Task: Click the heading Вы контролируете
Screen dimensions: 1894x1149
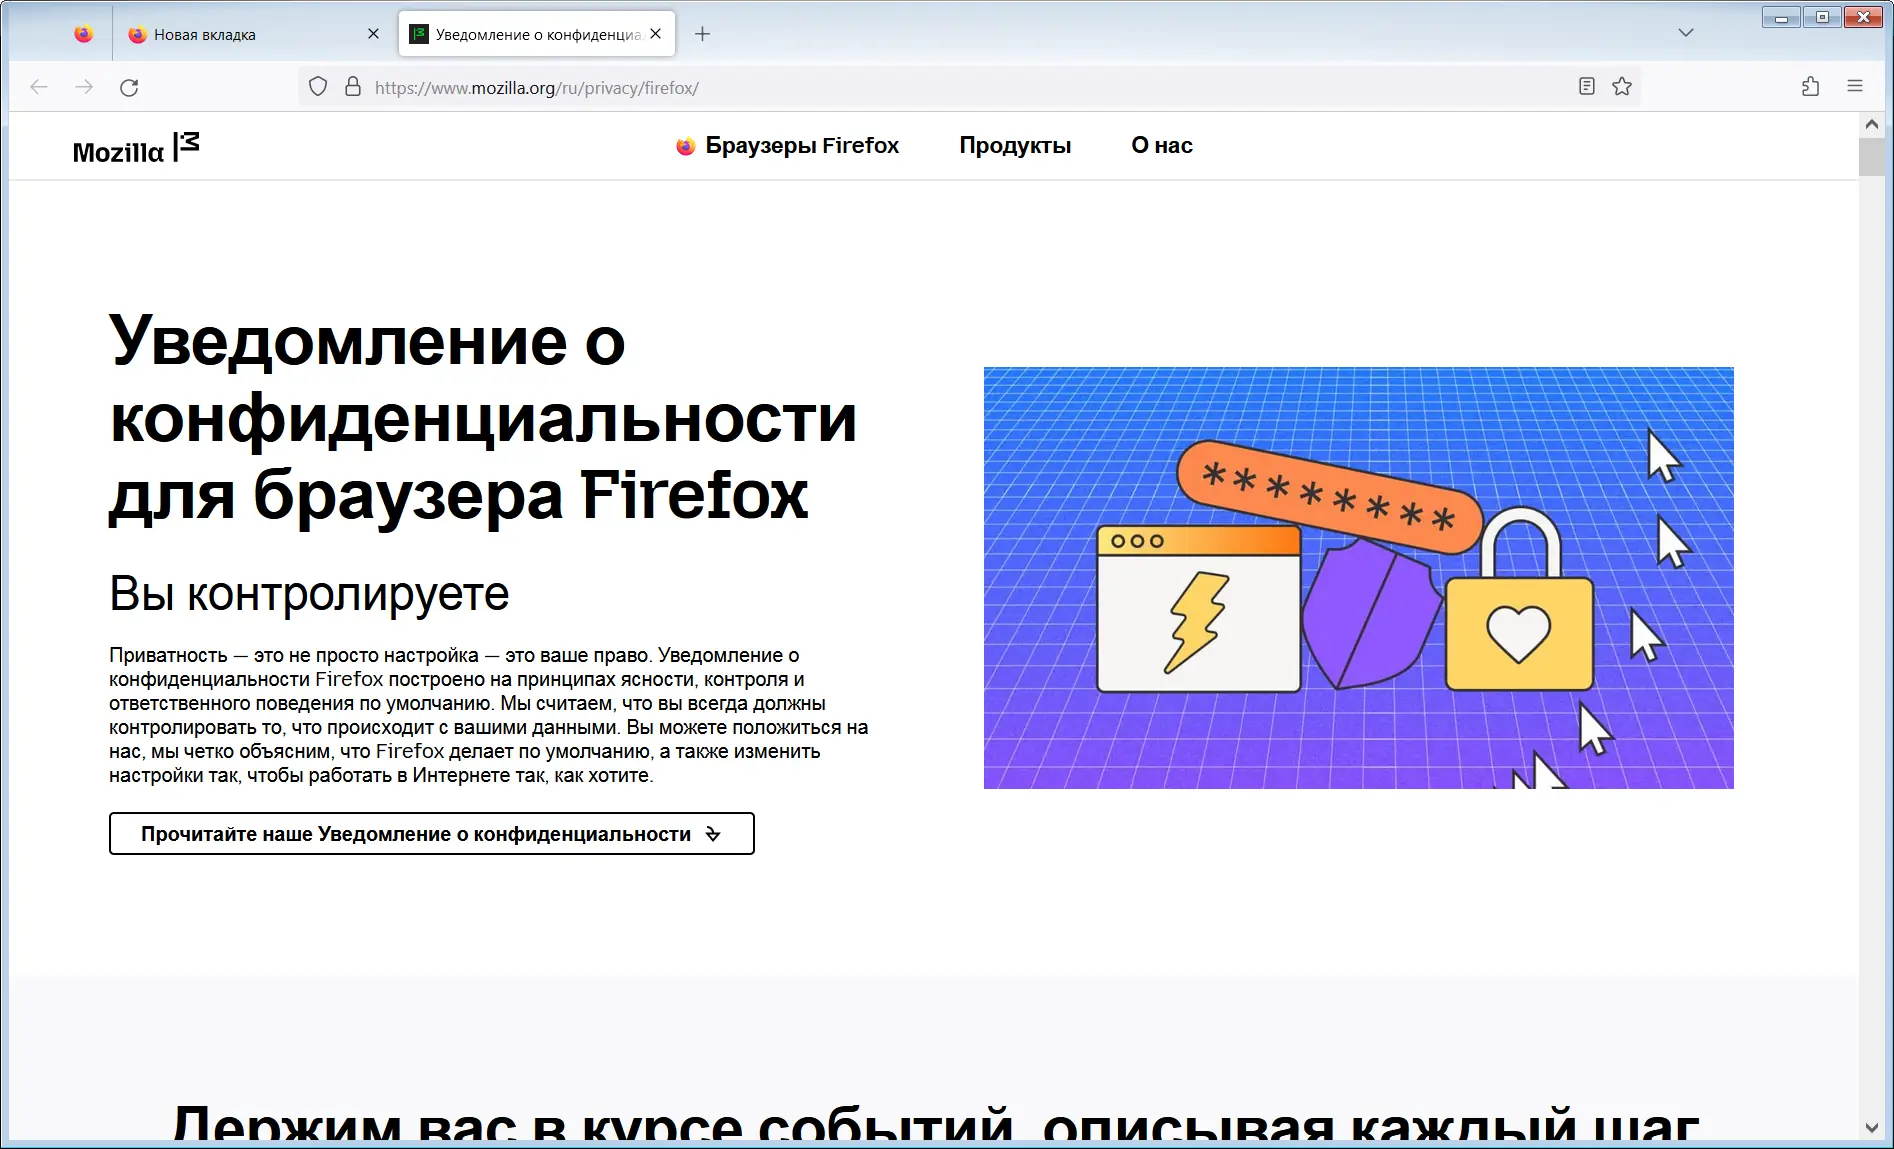Action: tap(309, 594)
